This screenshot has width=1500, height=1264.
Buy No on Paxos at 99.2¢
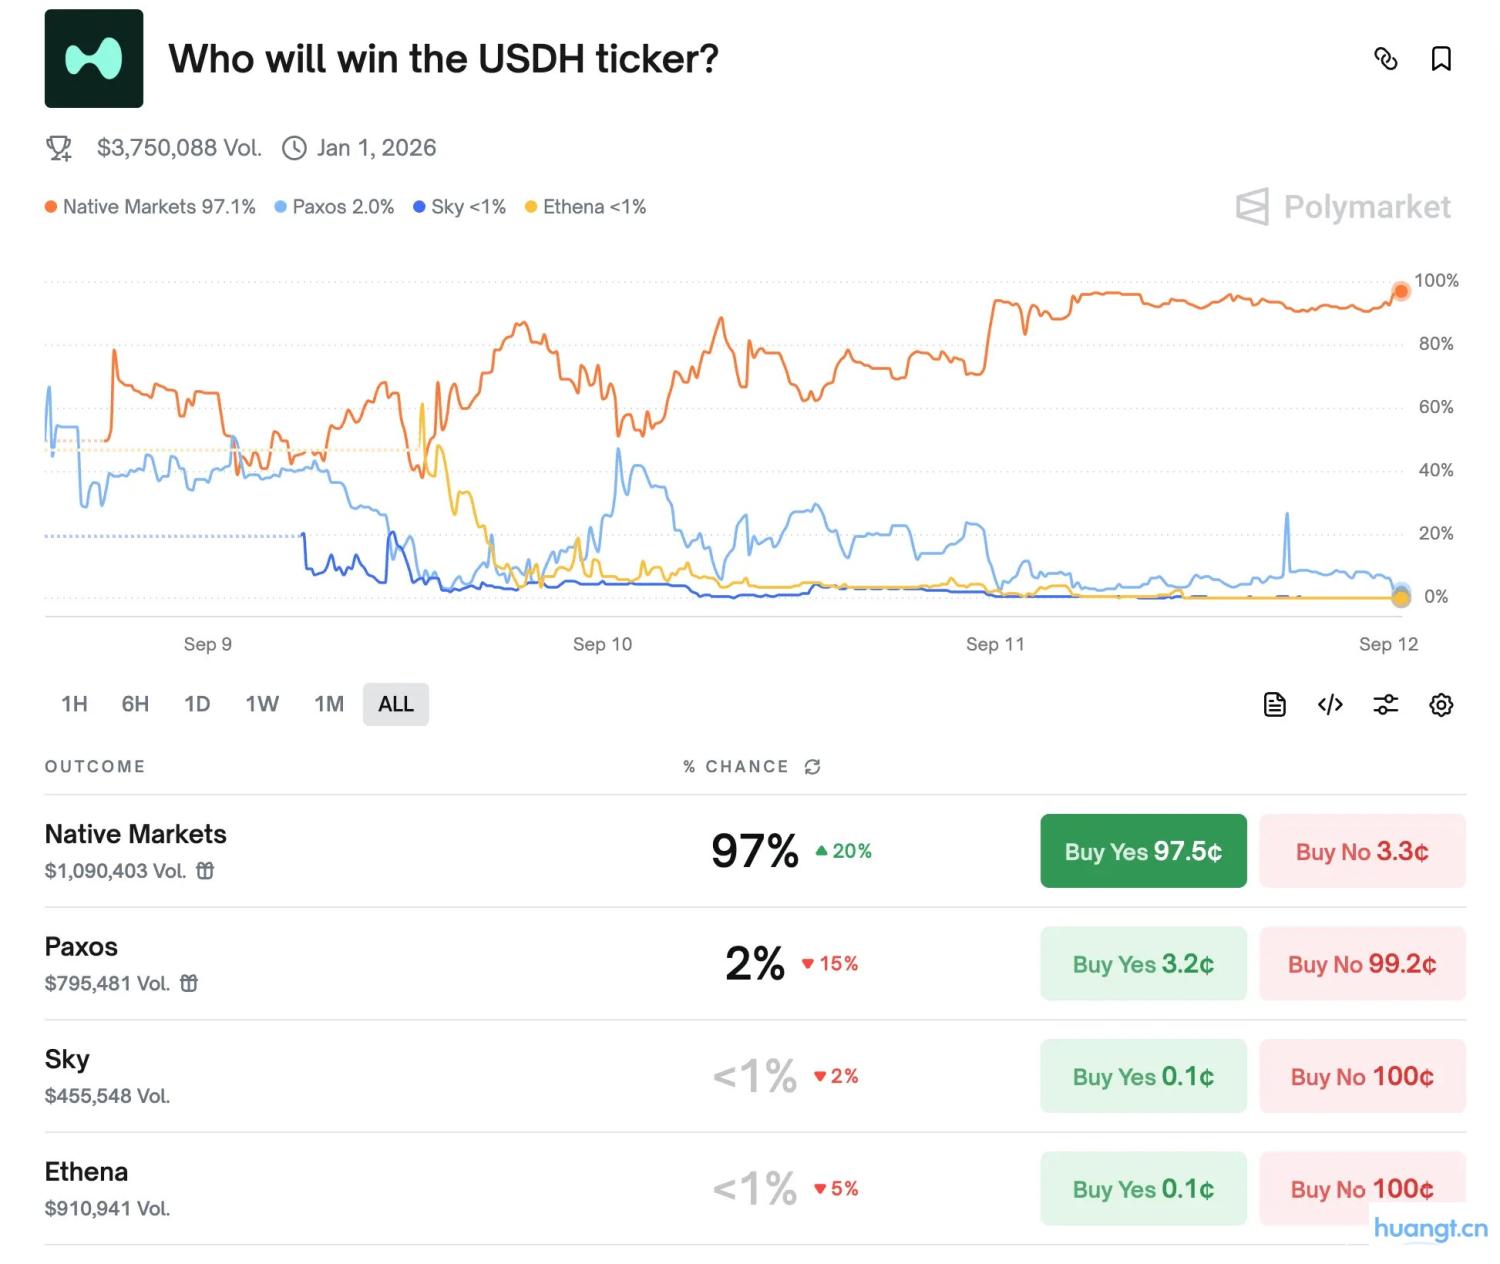(x=1362, y=963)
